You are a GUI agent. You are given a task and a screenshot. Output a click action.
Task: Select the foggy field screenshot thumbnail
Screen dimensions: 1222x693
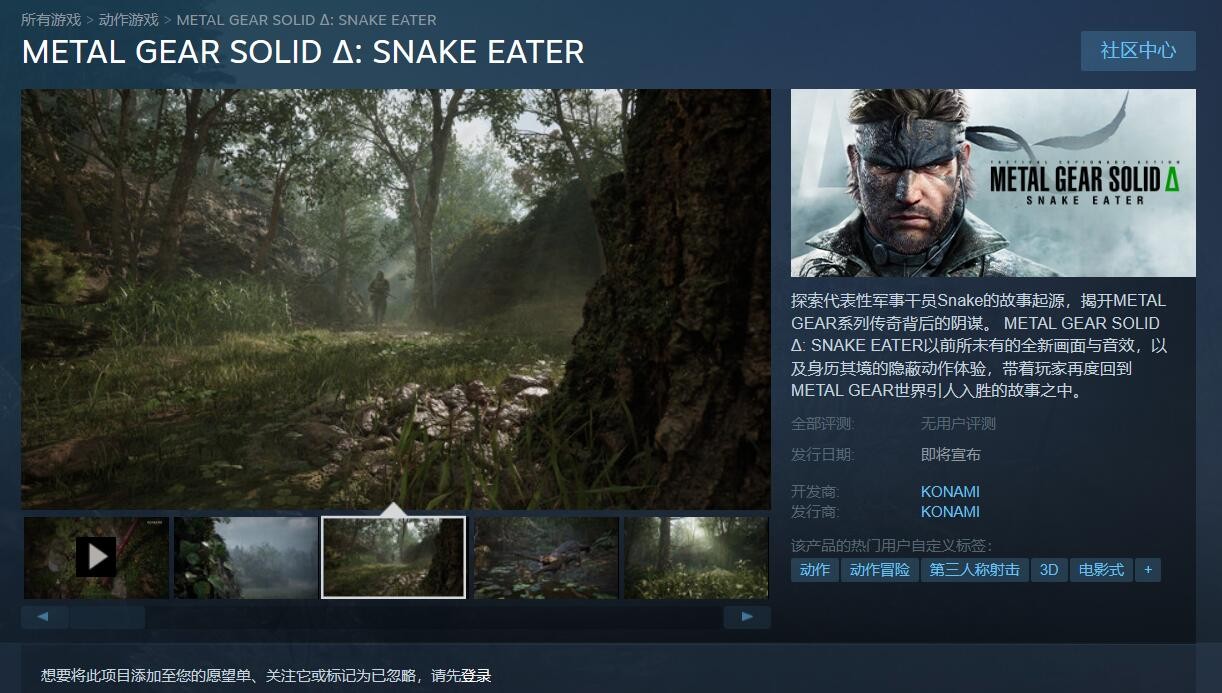coord(246,557)
